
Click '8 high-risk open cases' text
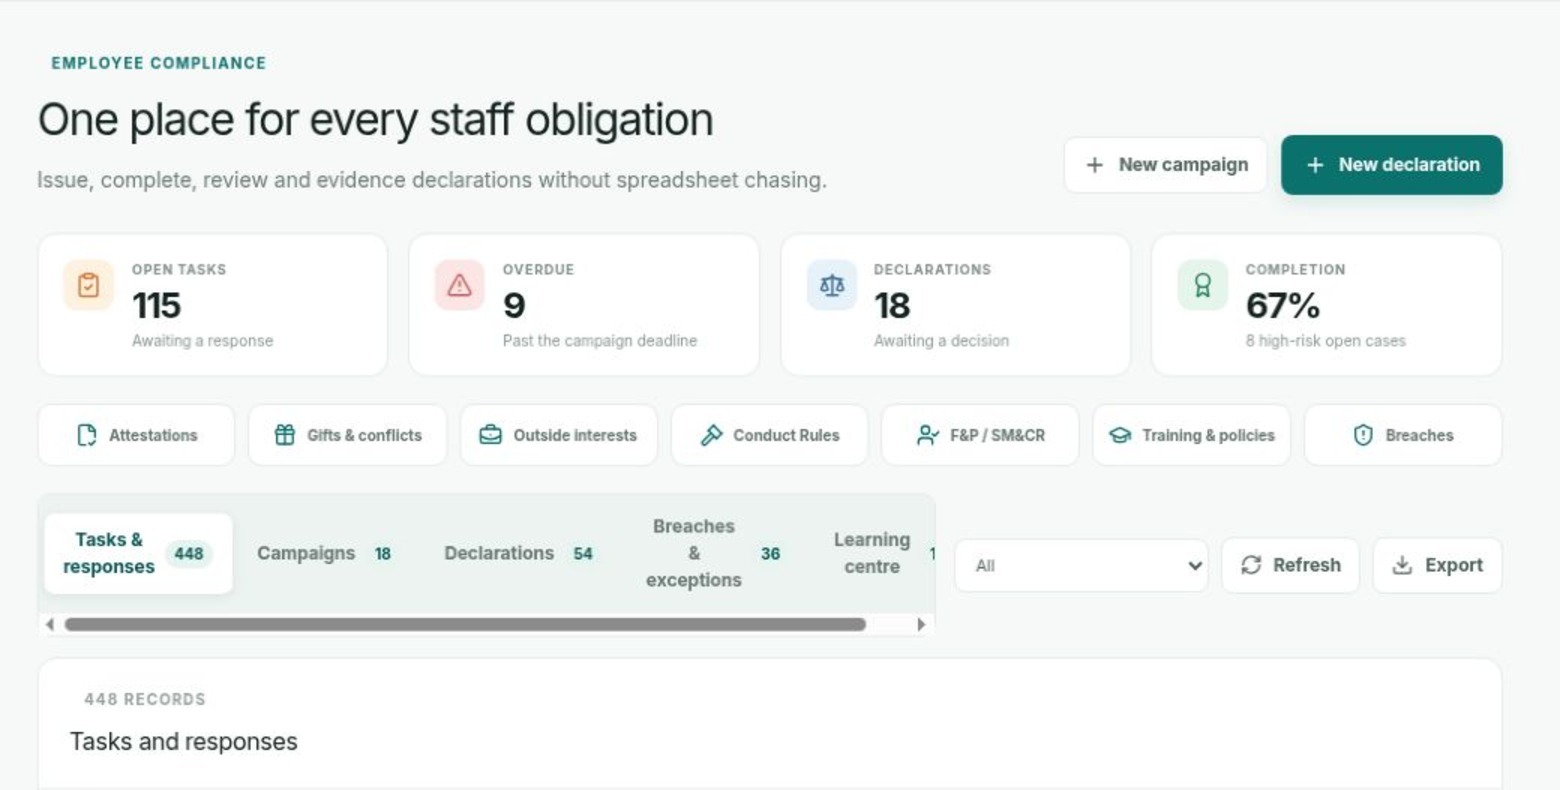(1326, 341)
